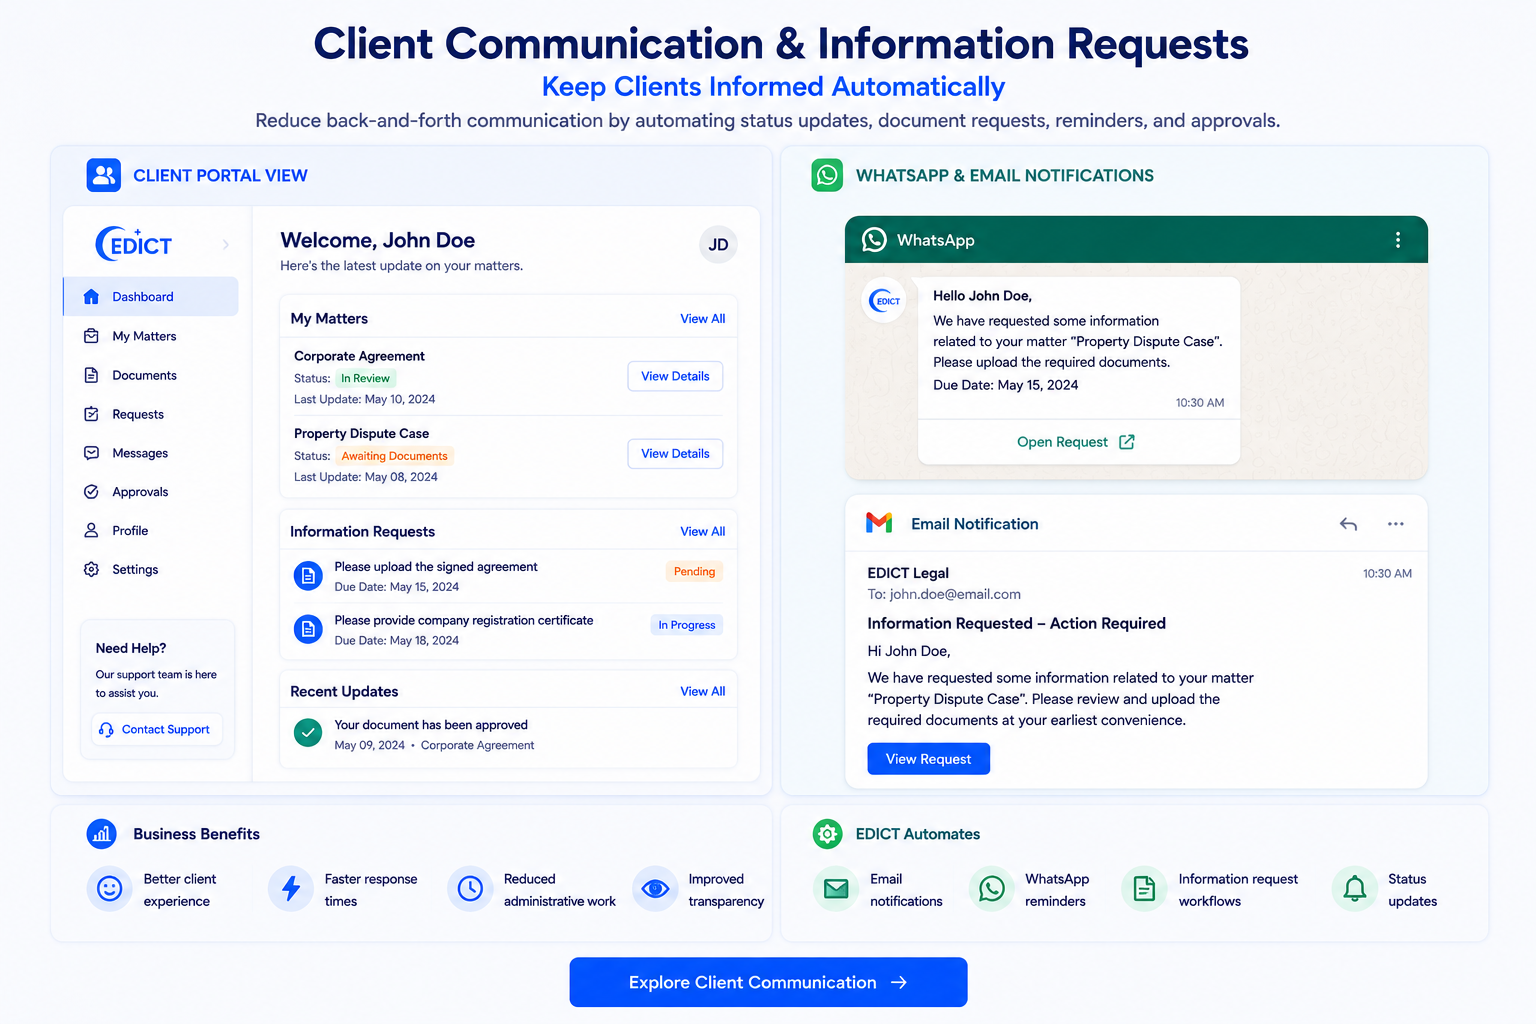Click the Status updates bell icon

(x=1355, y=889)
